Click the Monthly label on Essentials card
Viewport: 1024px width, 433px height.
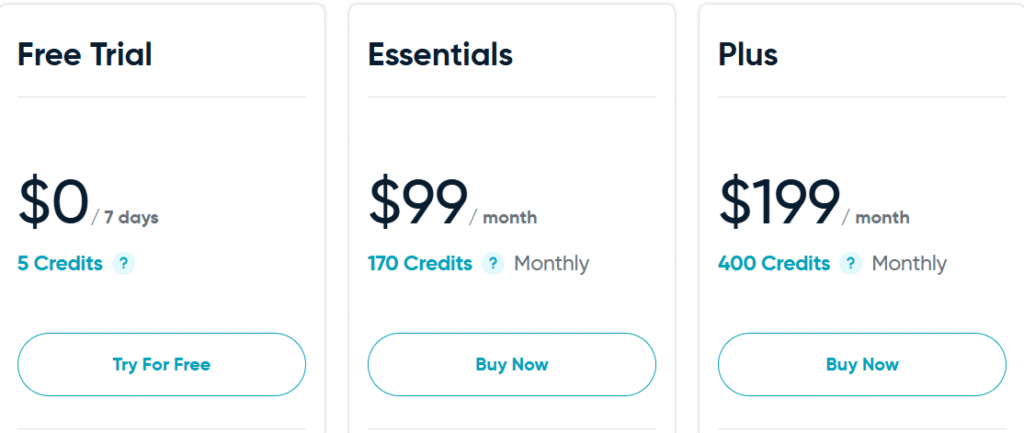pos(551,264)
